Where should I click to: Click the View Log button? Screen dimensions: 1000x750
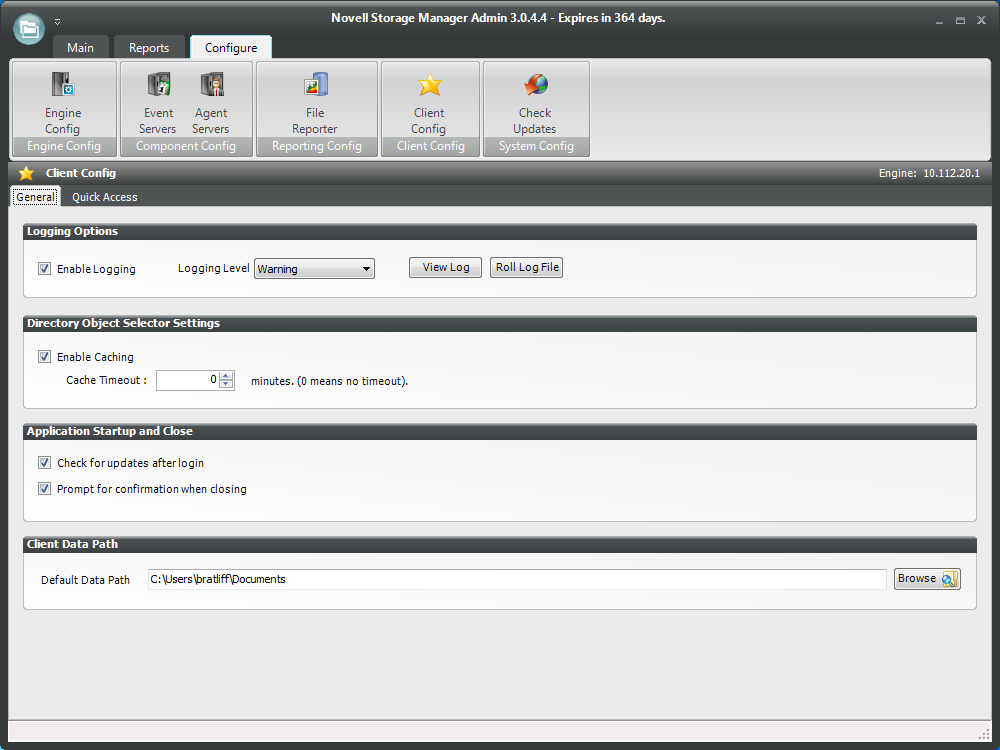tap(445, 267)
